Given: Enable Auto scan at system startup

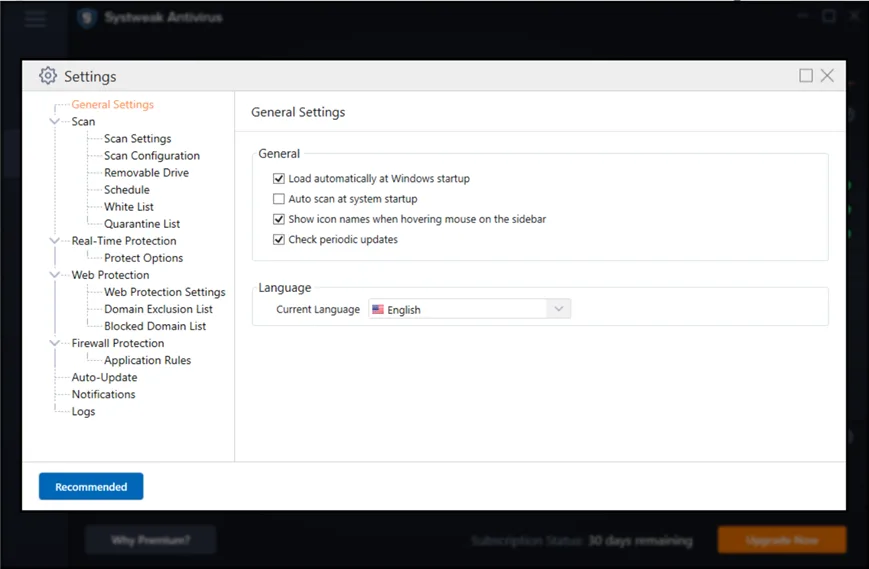Looking at the screenshot, I should (279, 199).
